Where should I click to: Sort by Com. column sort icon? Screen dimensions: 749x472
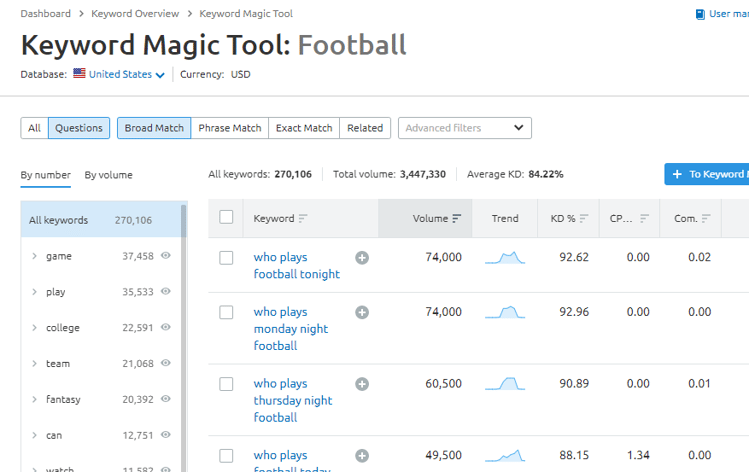[x=706, y=218]
